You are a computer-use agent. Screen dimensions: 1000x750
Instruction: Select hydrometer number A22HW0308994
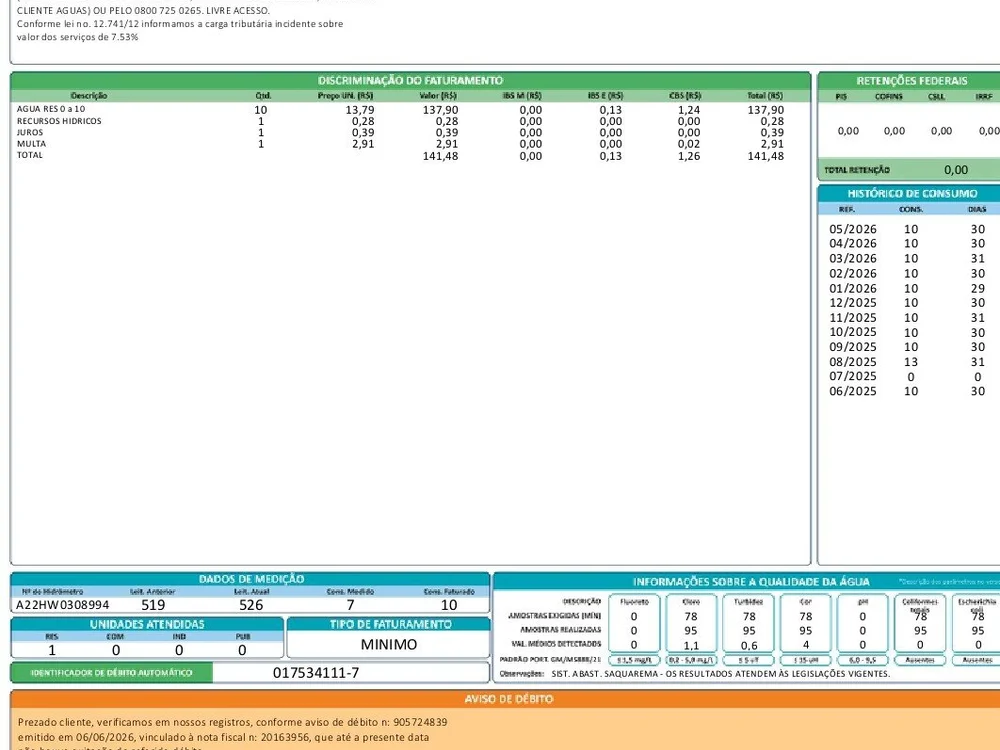[x=62, y=605]
